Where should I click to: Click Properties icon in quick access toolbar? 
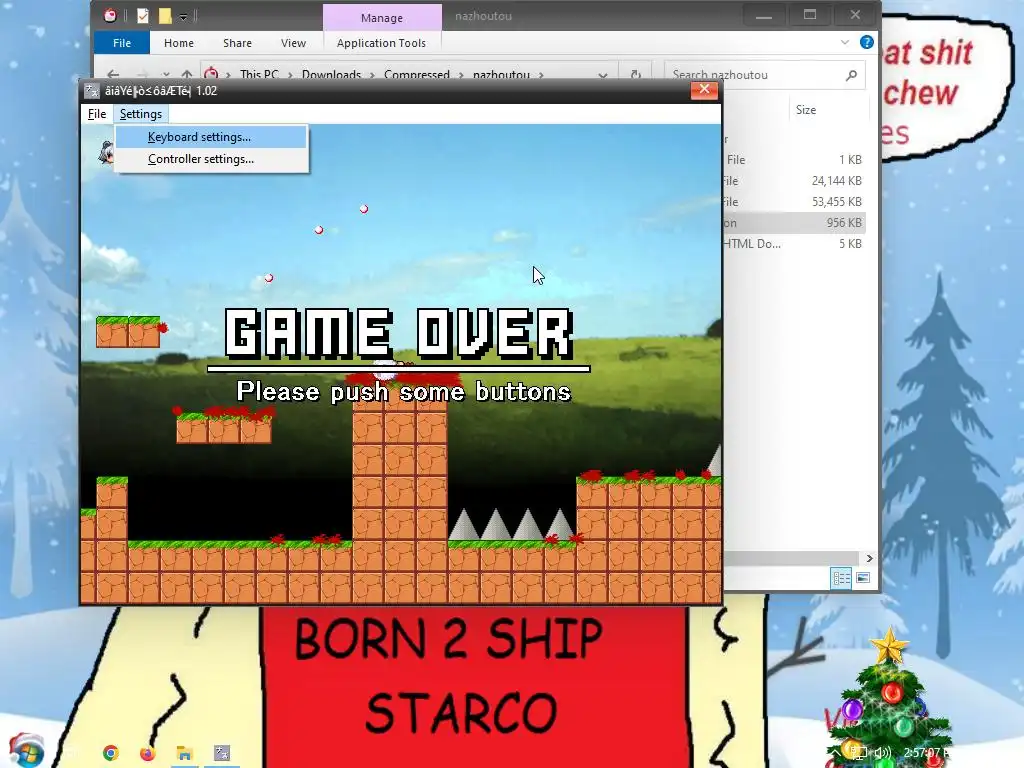pos(142,15)
